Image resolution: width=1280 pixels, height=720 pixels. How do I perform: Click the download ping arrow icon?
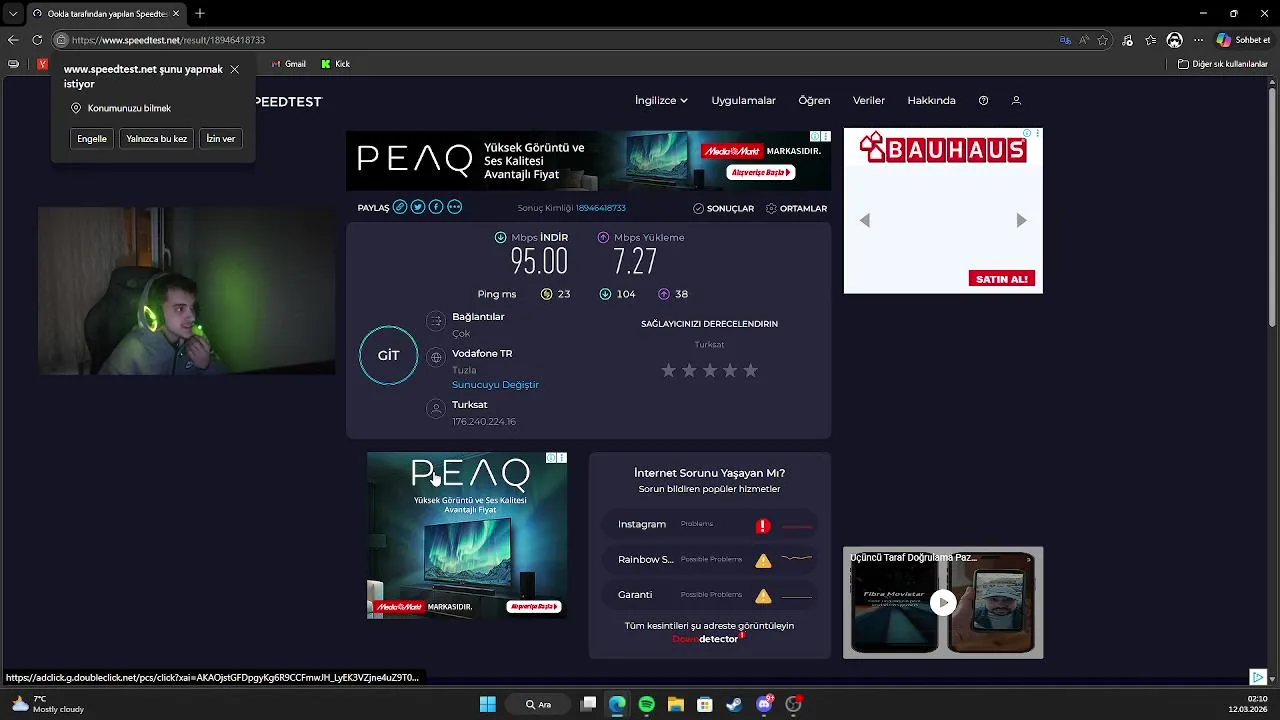pos(605,294)
